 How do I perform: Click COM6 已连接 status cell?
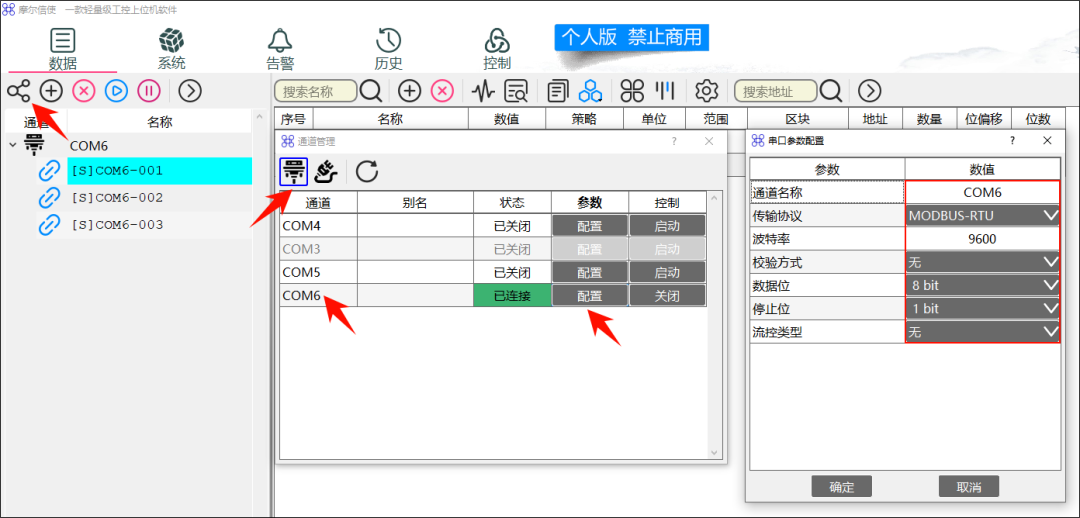click(512, 296)
